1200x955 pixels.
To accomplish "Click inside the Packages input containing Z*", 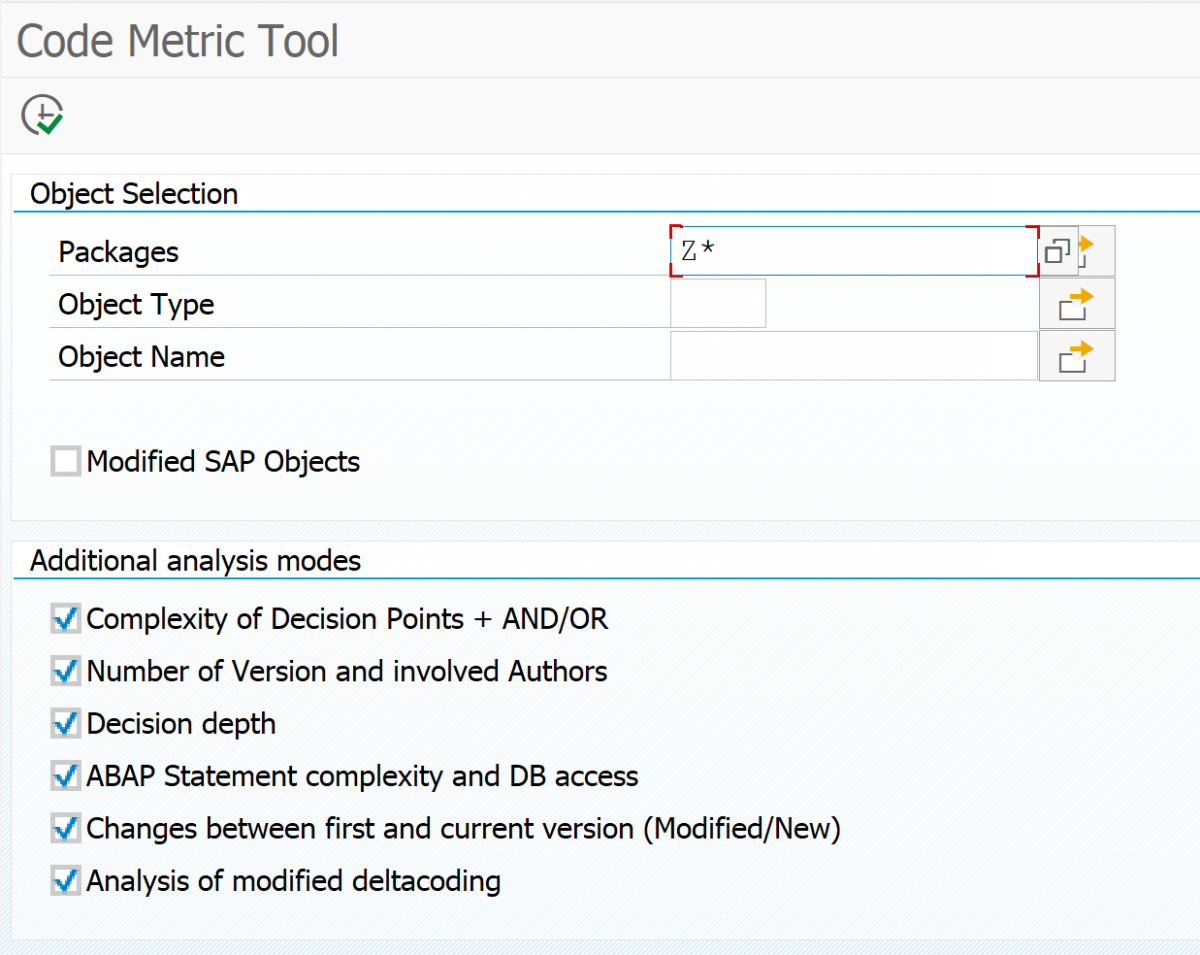I will coord(850,251).
